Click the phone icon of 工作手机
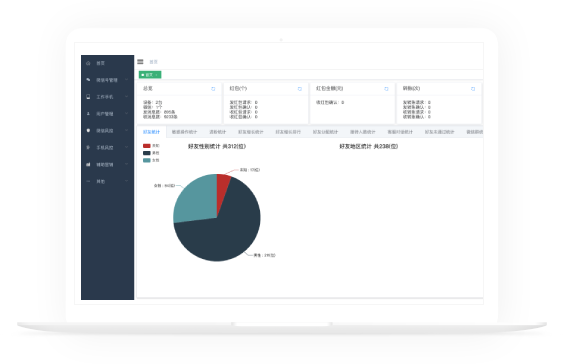This screenshot has height=364, width=563. coord(88,97)
